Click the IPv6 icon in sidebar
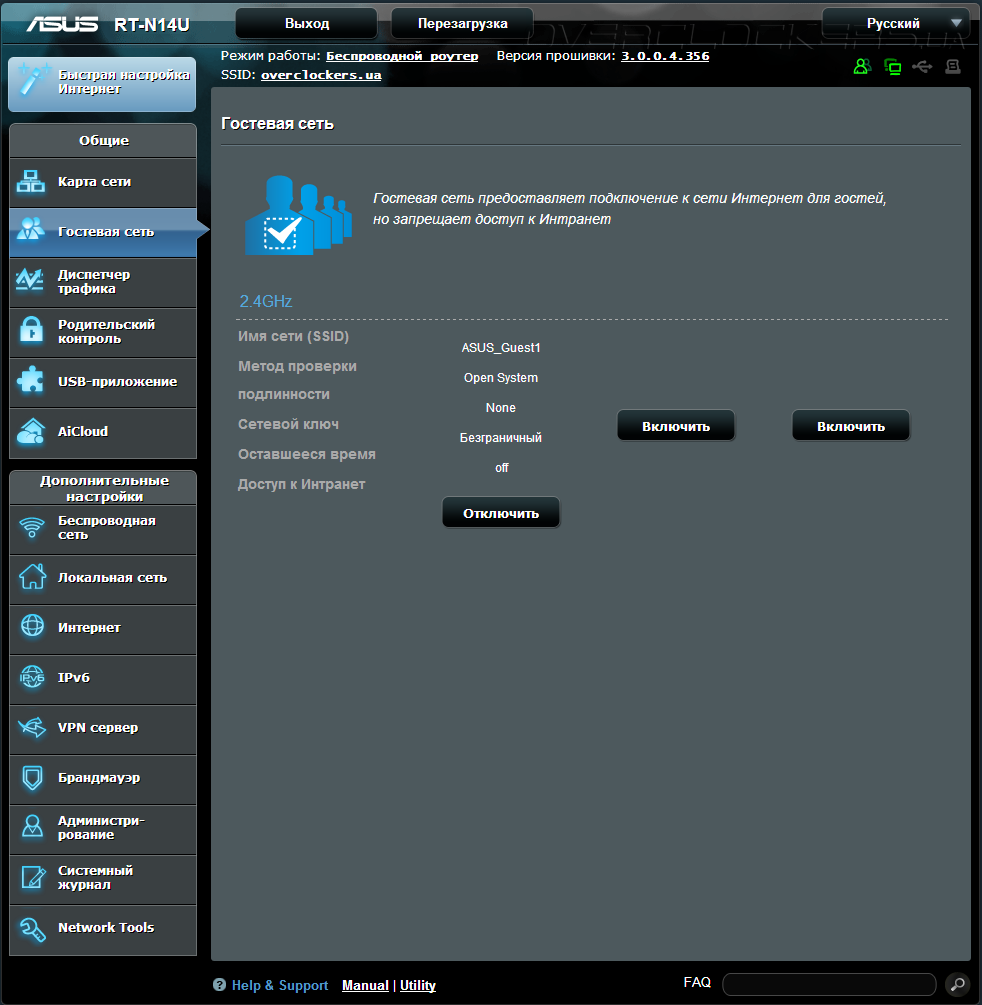Viewport: 982px width, 1005px height. tap(32, 677)
